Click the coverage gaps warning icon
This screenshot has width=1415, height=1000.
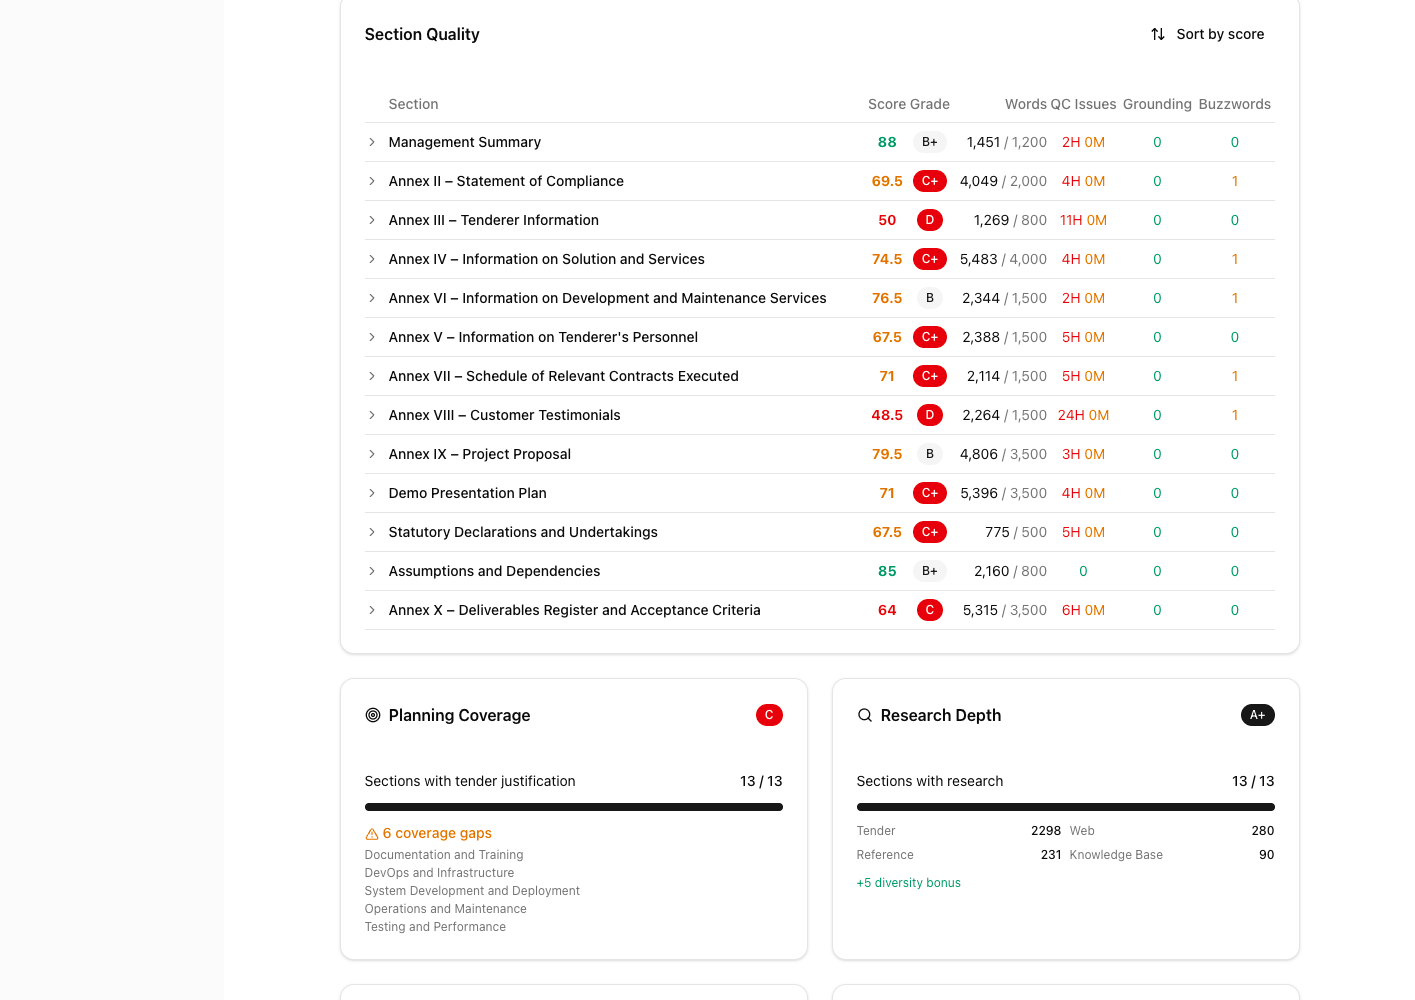(x=372, y=834)
